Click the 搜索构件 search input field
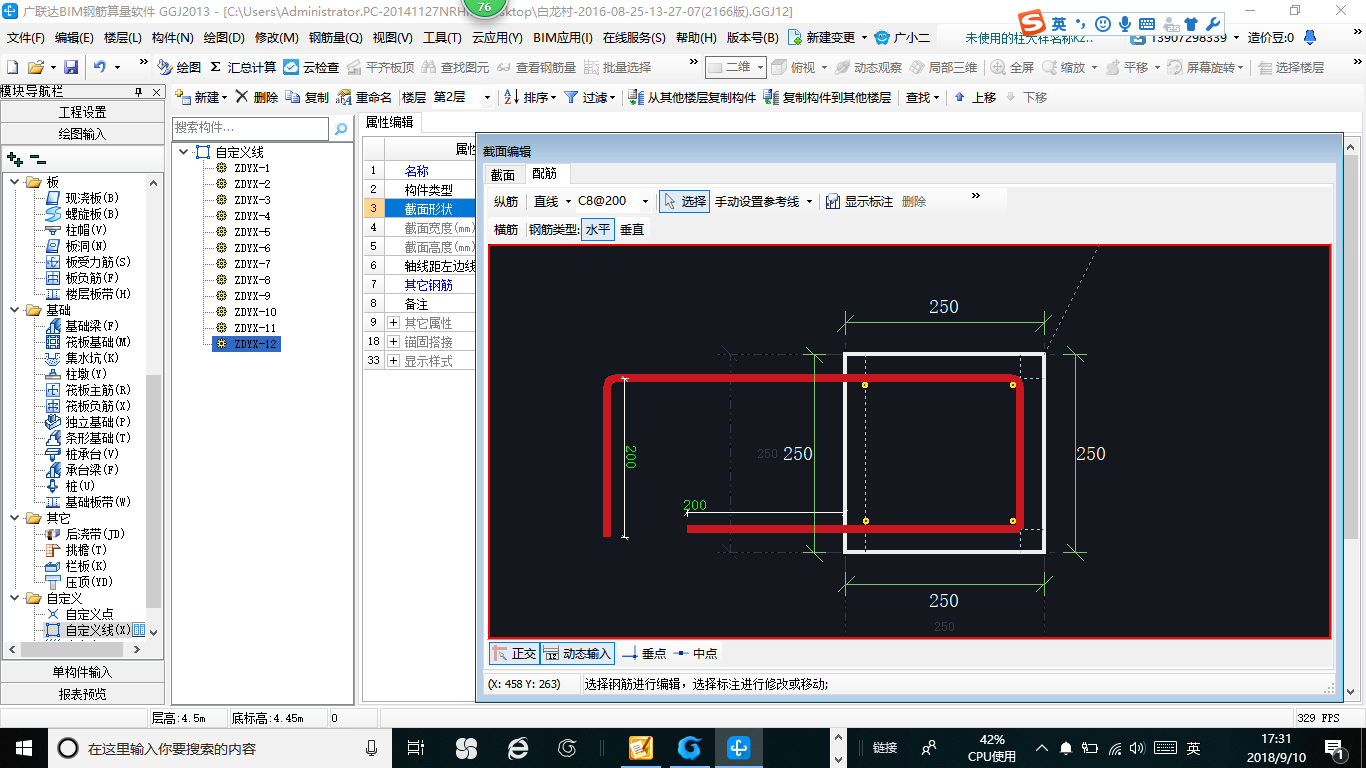1366x768 pixels. tap(250, 128)
